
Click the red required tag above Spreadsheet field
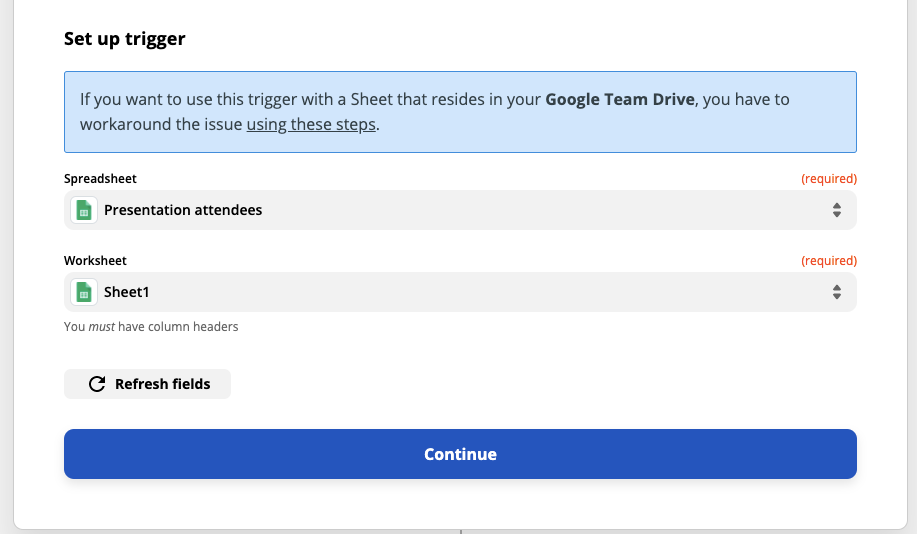828,178
